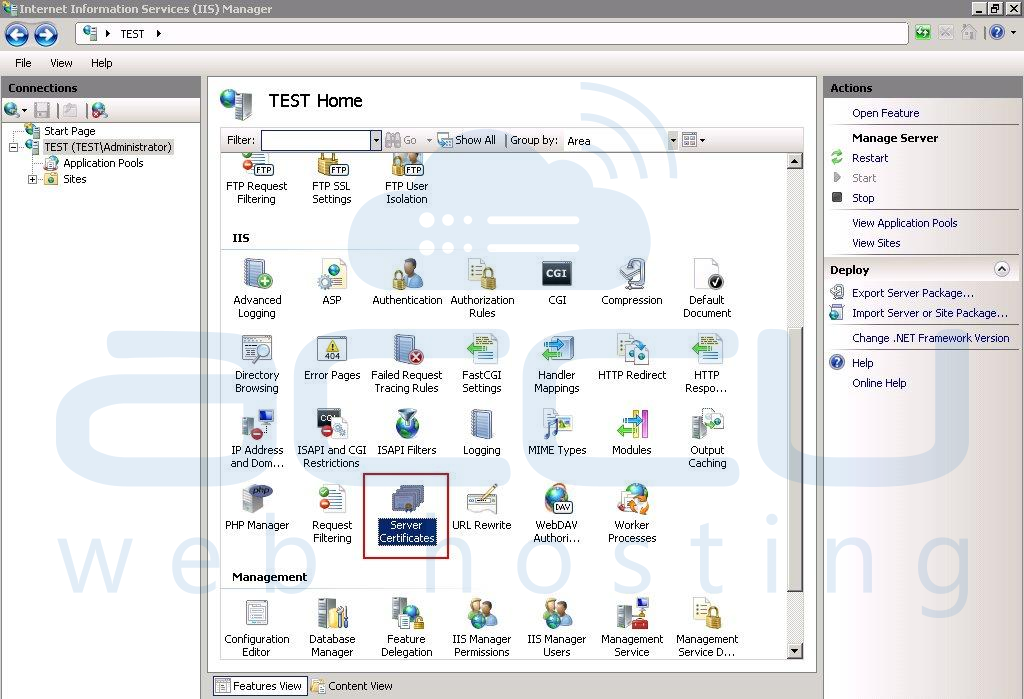This screenshot has width=1024, height=699.
Task: Open IIS Manager Users feature
Action: (x=556, y=628)
